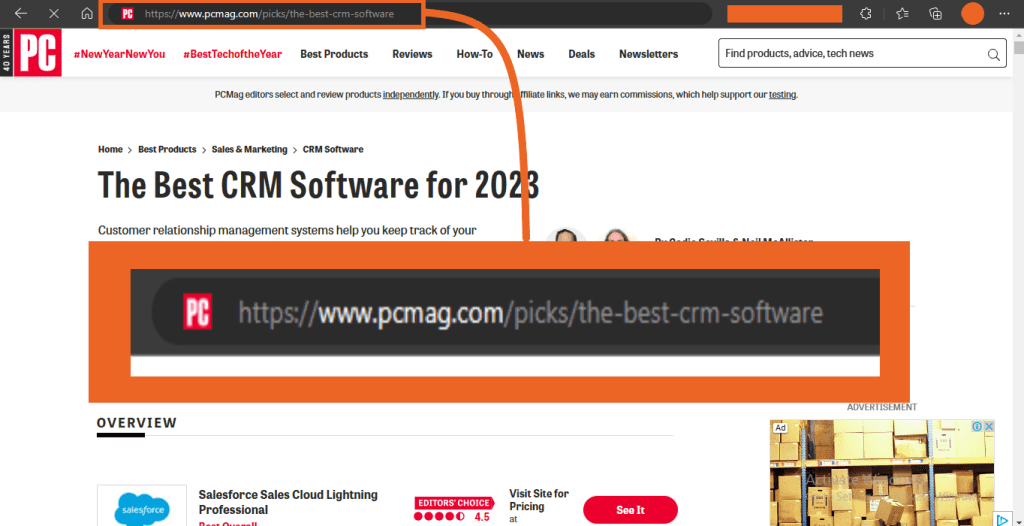1024x526 pixels.
Task: Click Best Products breadcrumb
Action: (x=167, y=150)
